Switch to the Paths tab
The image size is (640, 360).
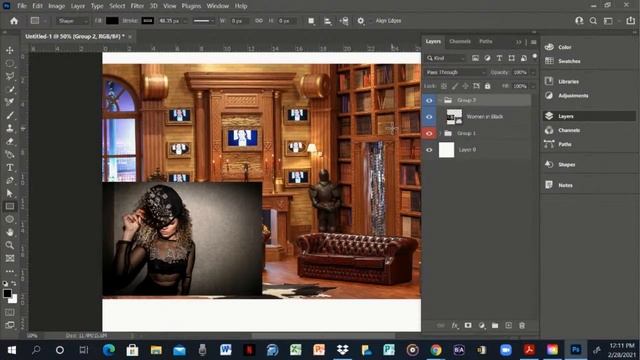click(x=485, y=41)
